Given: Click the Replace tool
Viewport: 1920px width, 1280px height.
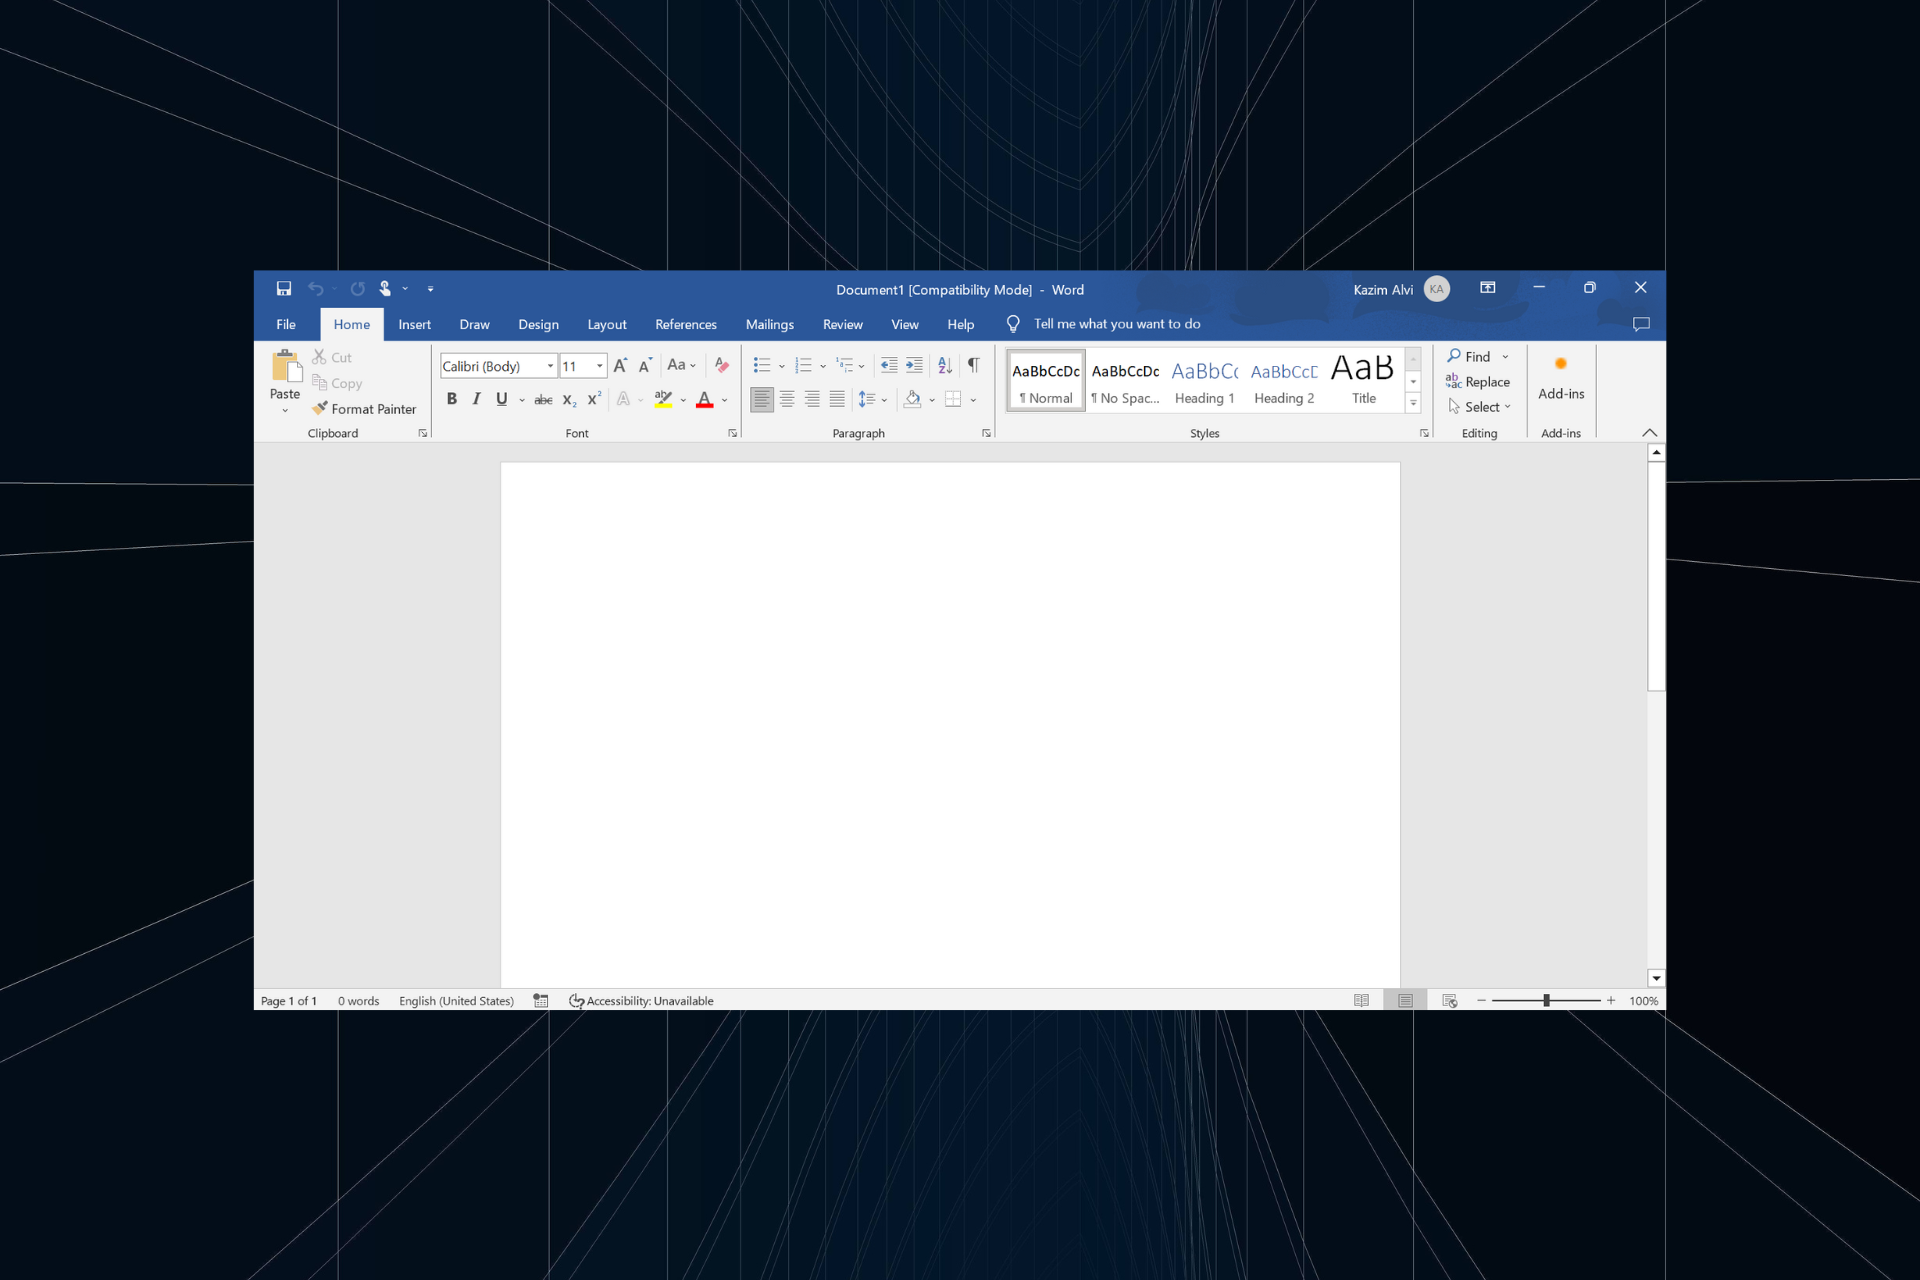Looking at the screenshot, I should point(1478,382).
